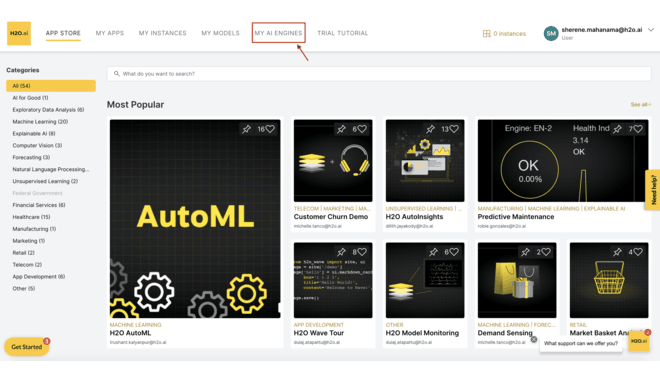Filter by Machine Learning (20)
This screenshot has width=660, height=377.
point(40,122)
